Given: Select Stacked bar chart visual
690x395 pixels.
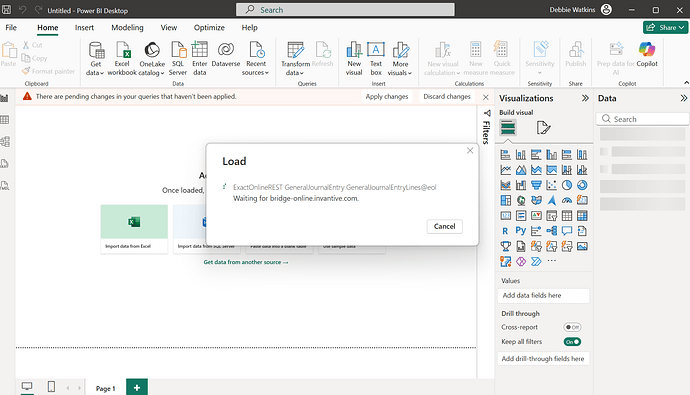Looking at the screenshot, I should point(506,154).
